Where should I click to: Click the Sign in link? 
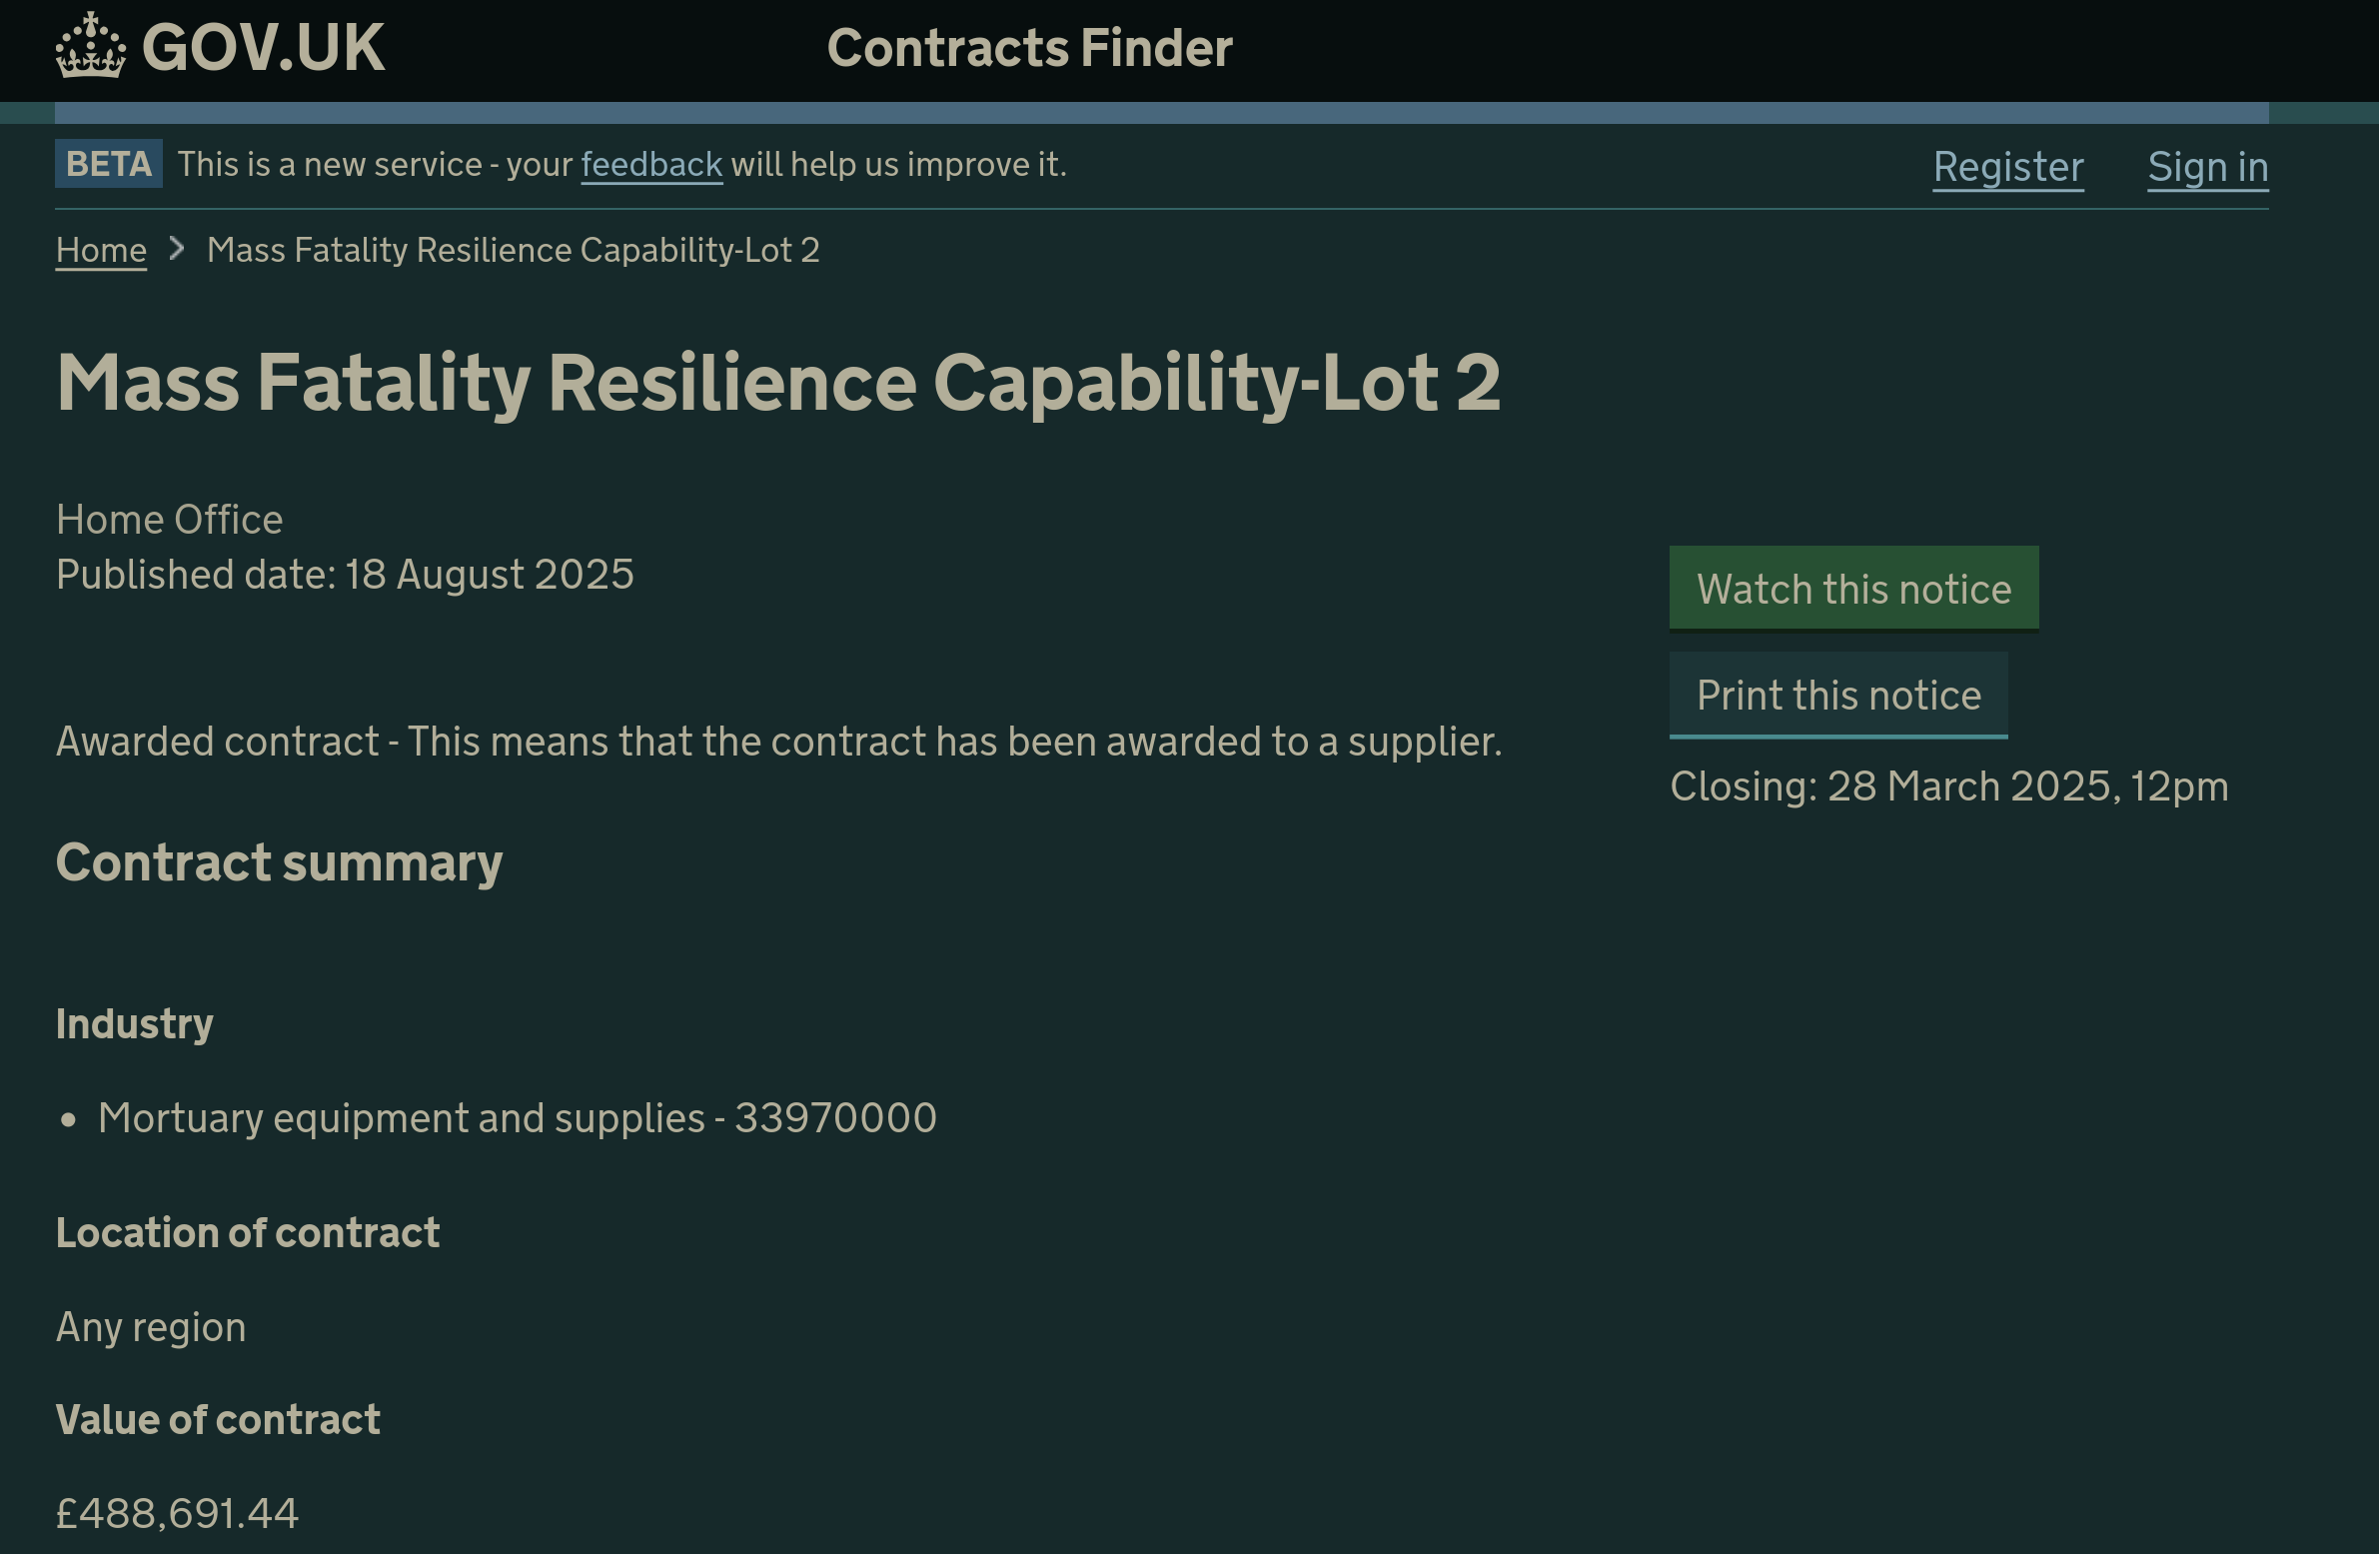click(2207, 167)
